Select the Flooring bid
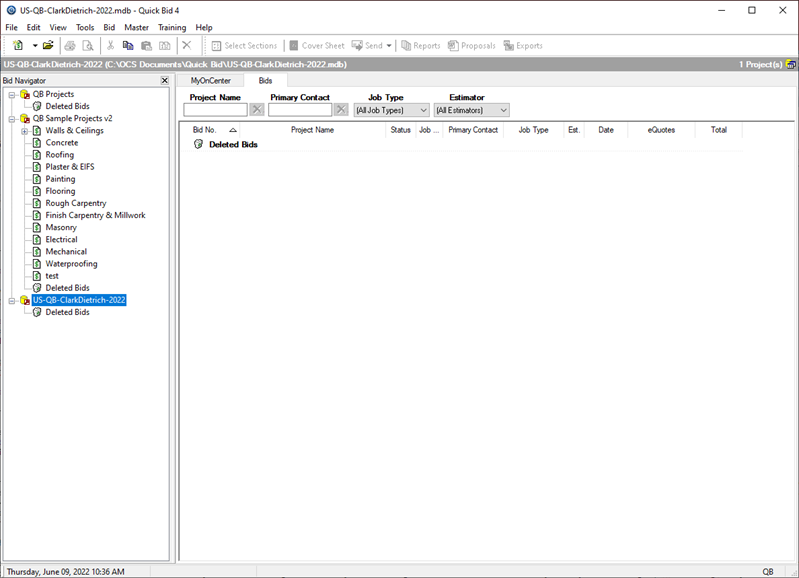This screenshot has height=578, width=799. click(x=60, y=191)
